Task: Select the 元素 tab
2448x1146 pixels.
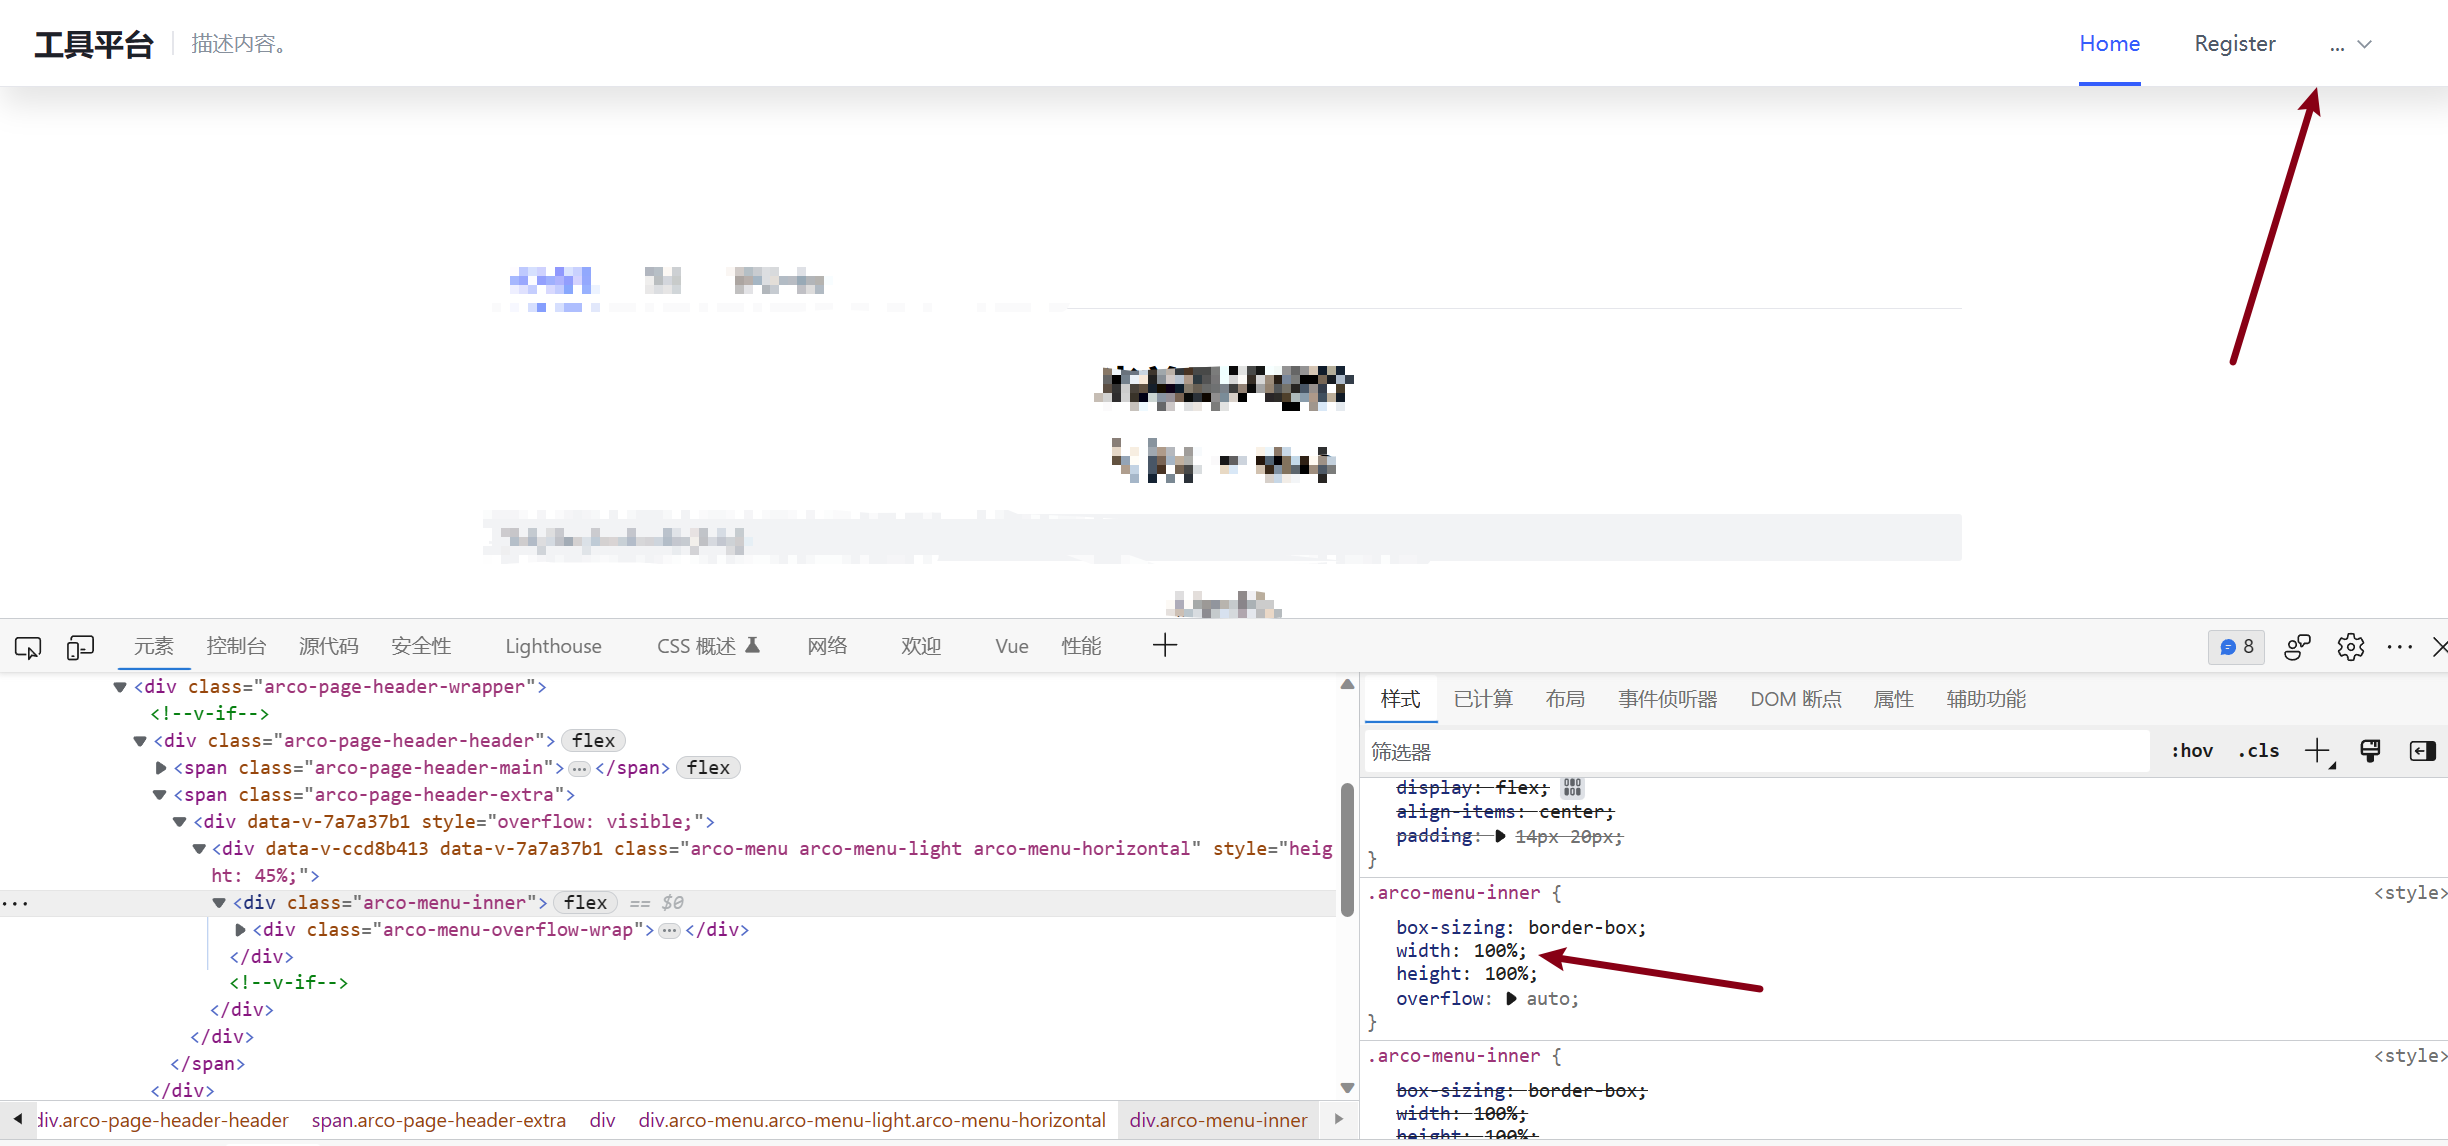Action: tap(154, 646)
